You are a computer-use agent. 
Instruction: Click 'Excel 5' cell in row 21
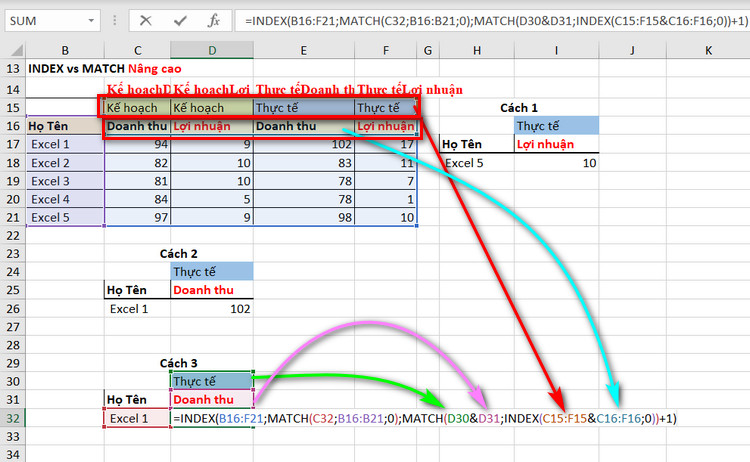65,218
